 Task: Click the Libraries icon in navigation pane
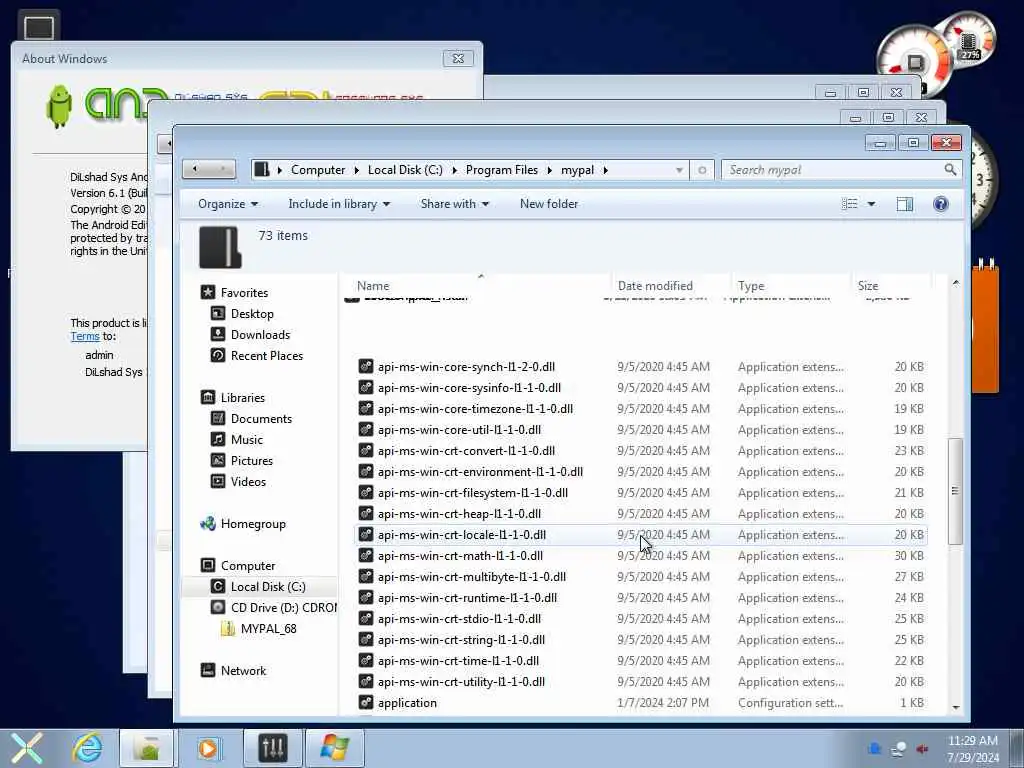point(208,397)
